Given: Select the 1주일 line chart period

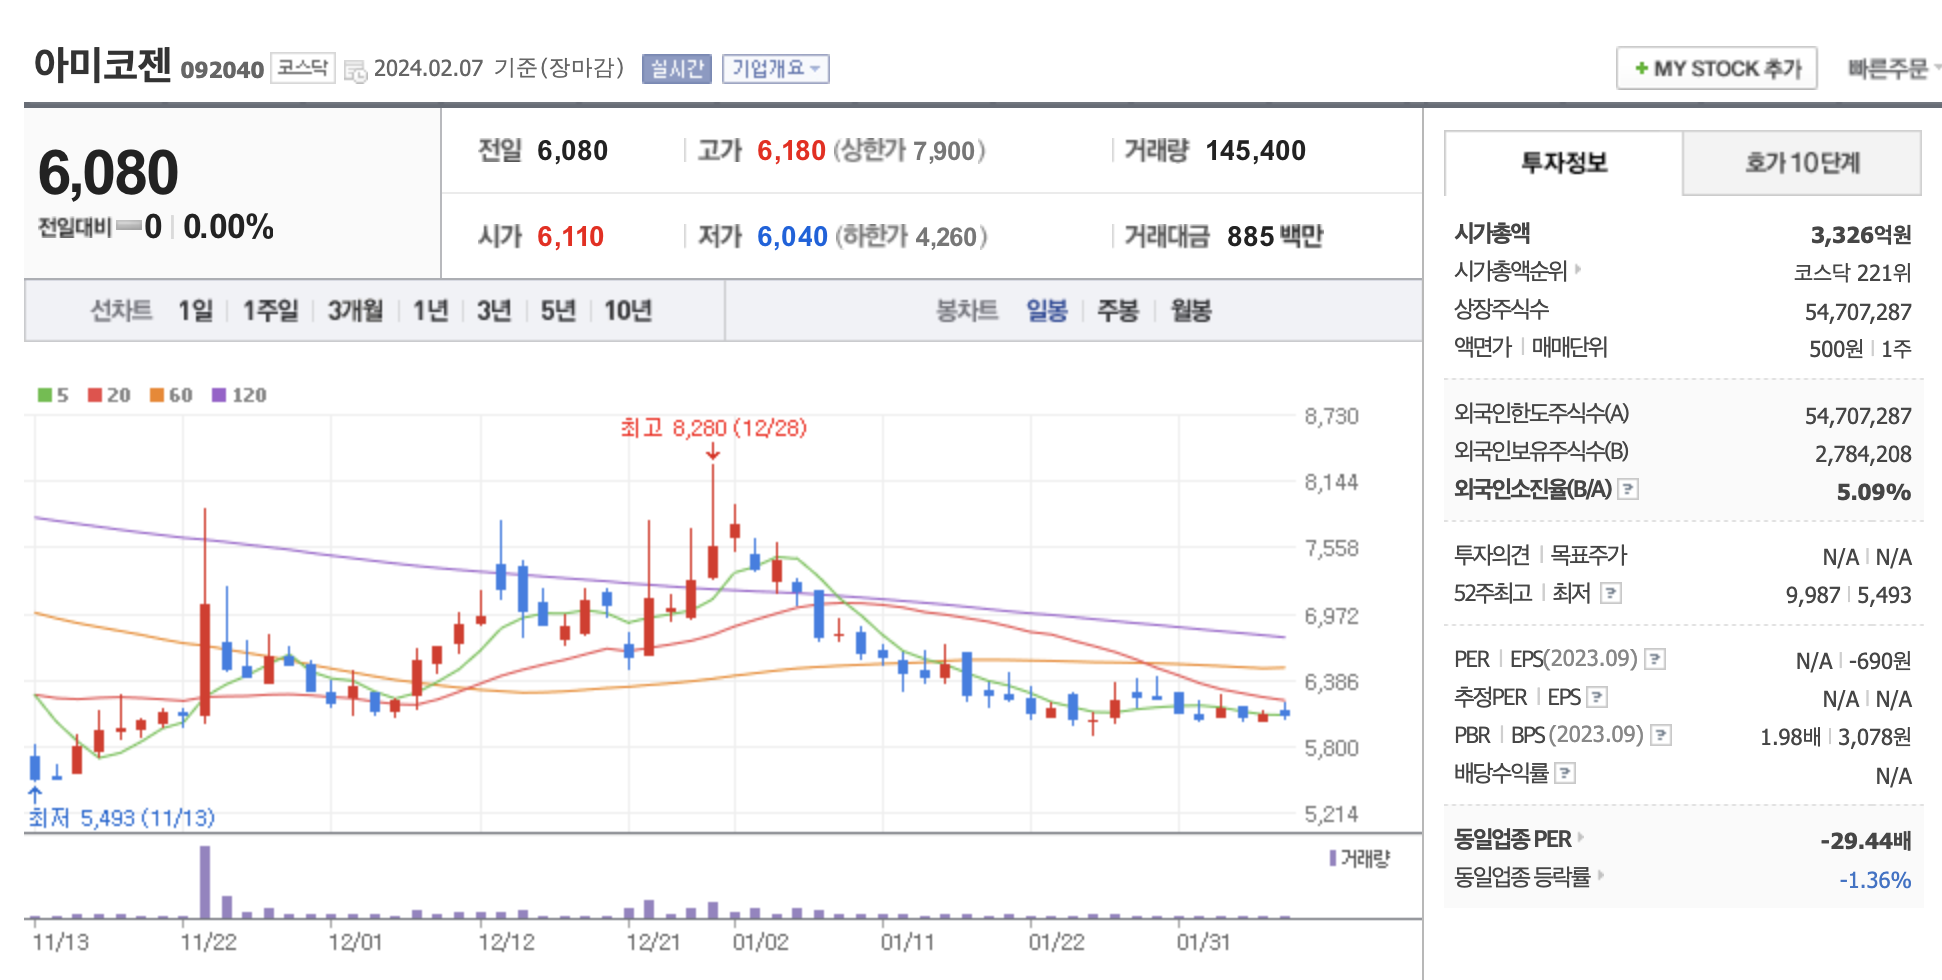Looking at the screenshot, I should tap(270, 310).
